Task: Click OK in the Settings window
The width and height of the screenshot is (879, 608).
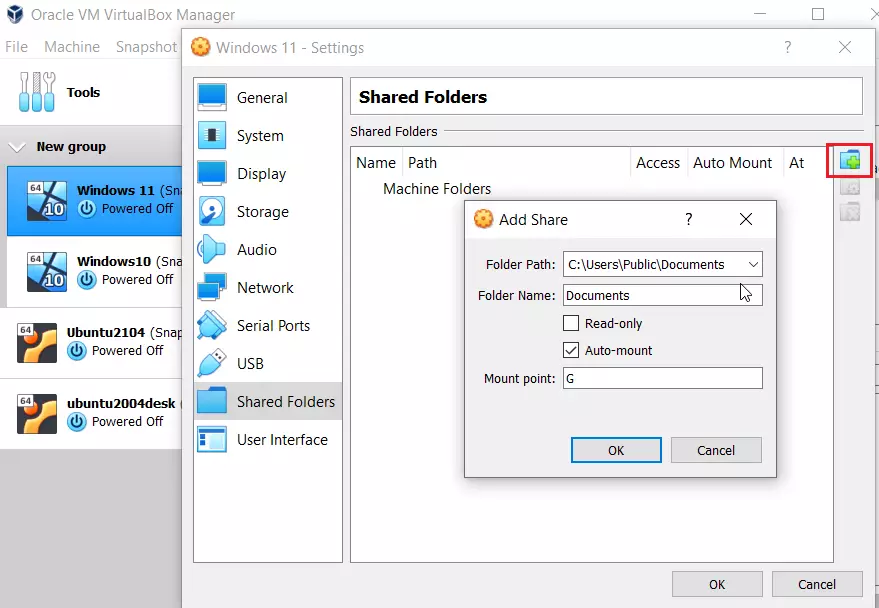Action: coord(717,584)
